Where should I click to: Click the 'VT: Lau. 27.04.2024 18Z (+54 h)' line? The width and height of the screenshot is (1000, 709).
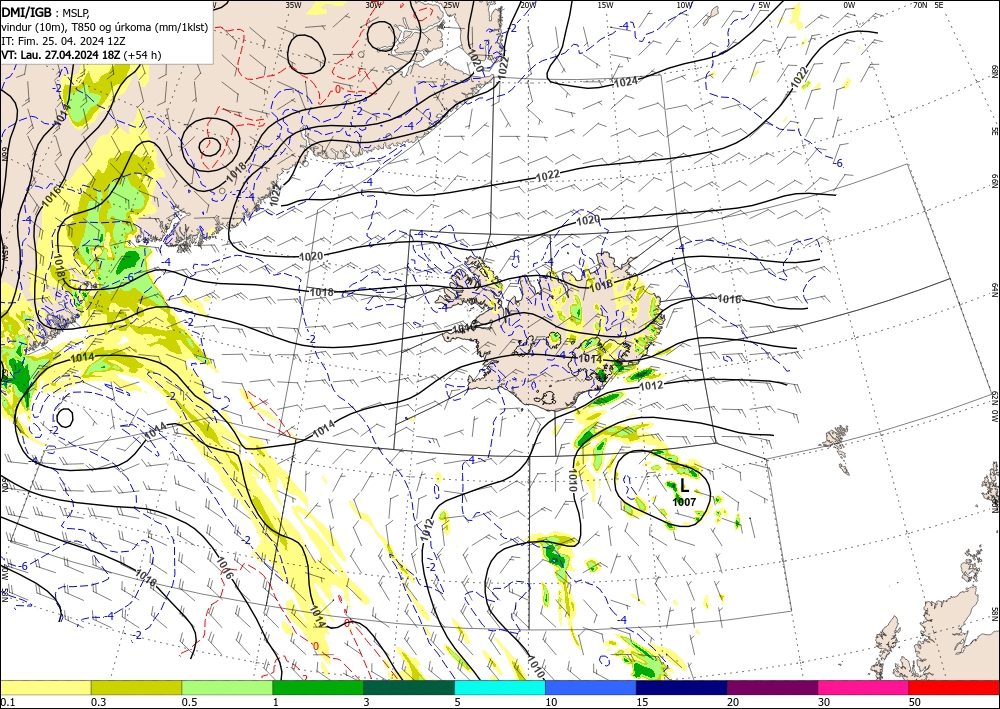(81, 55)
